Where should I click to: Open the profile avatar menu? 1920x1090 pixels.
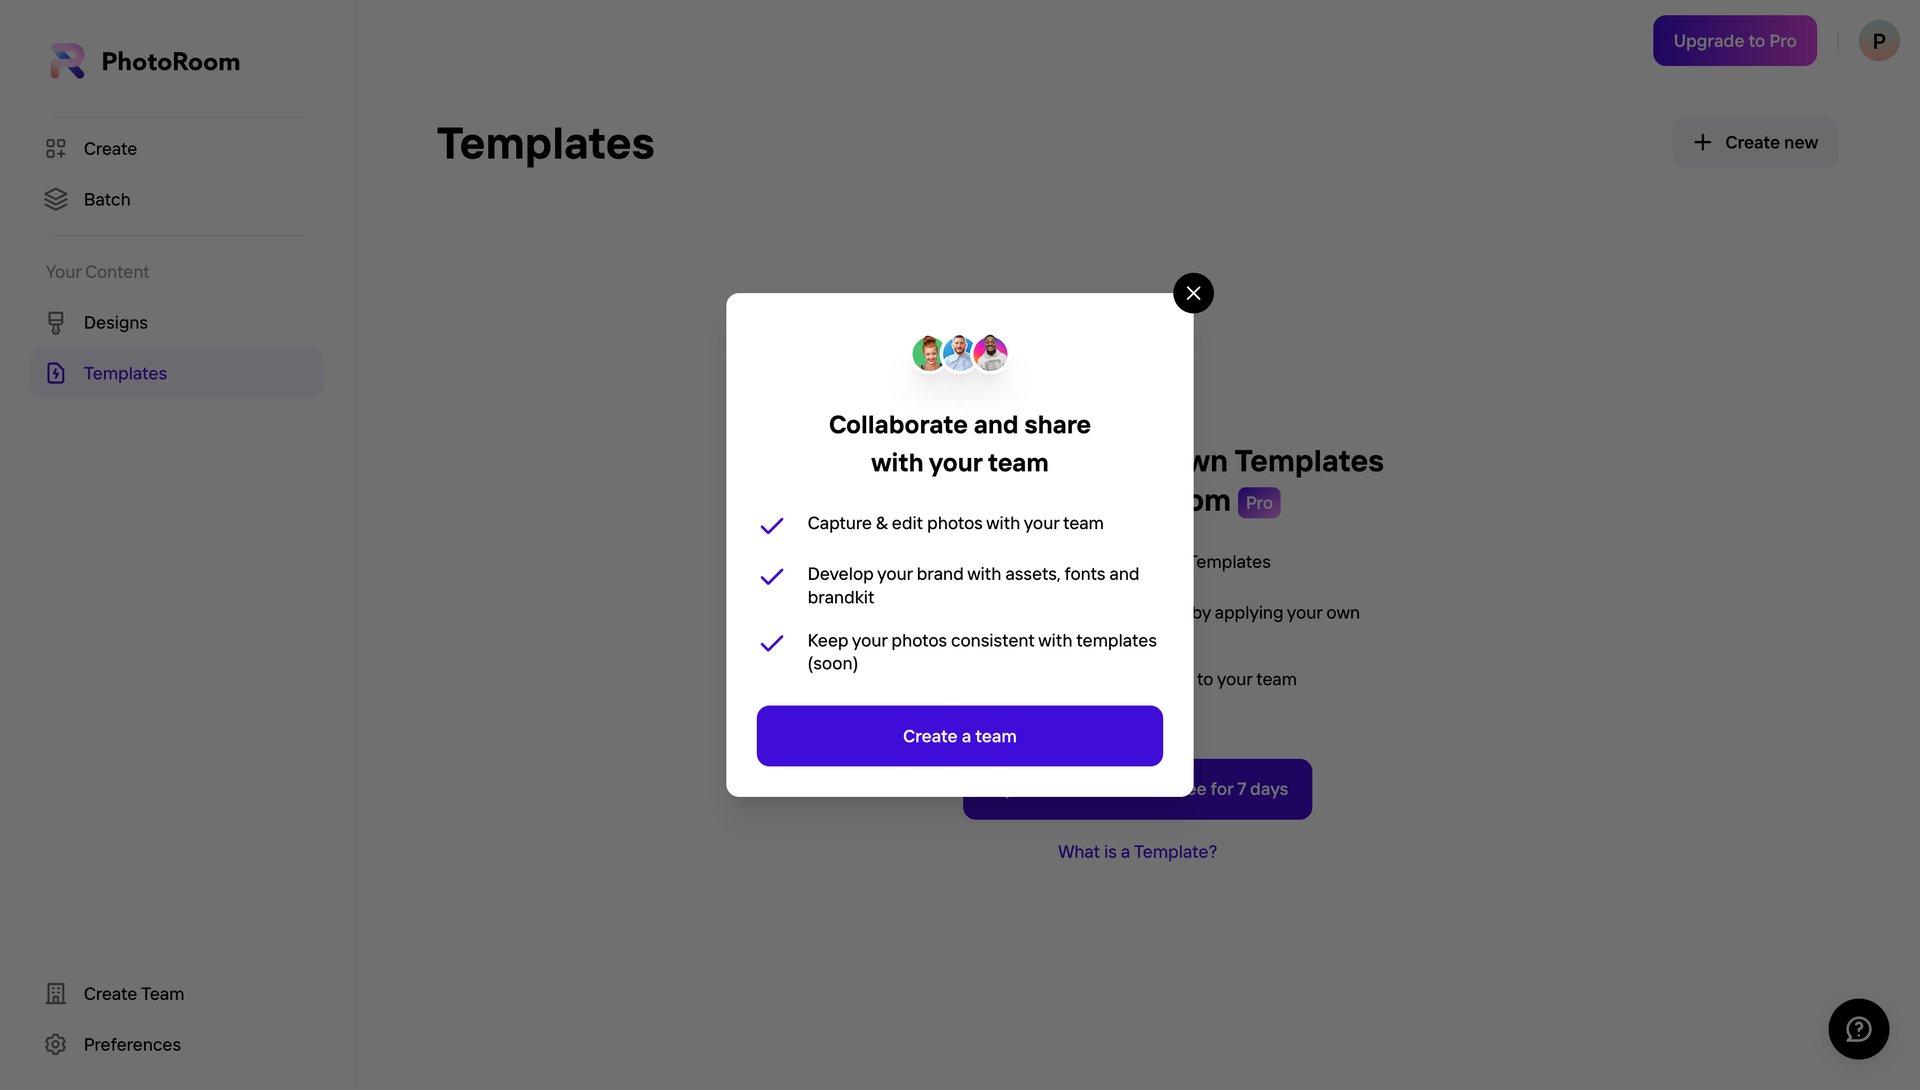pos(1879,41)
